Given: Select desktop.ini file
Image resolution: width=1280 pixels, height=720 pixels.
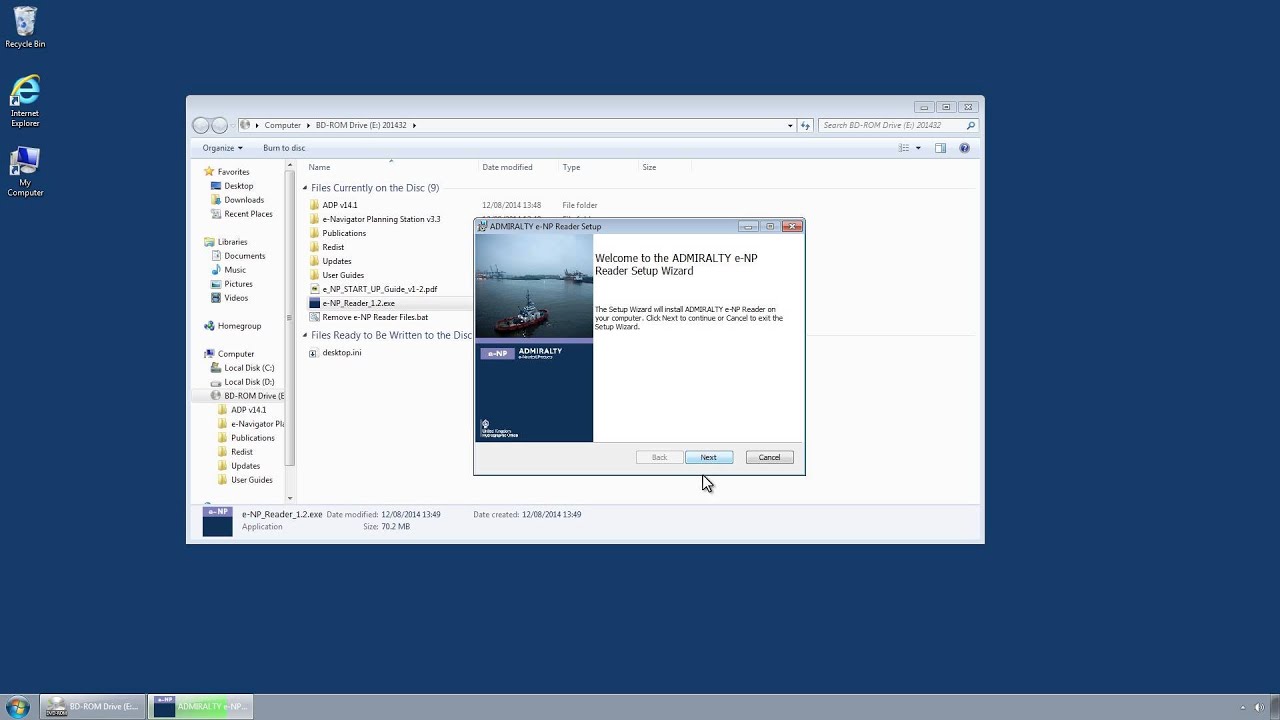Looking at the screenshot, I should tap(342, 353).
